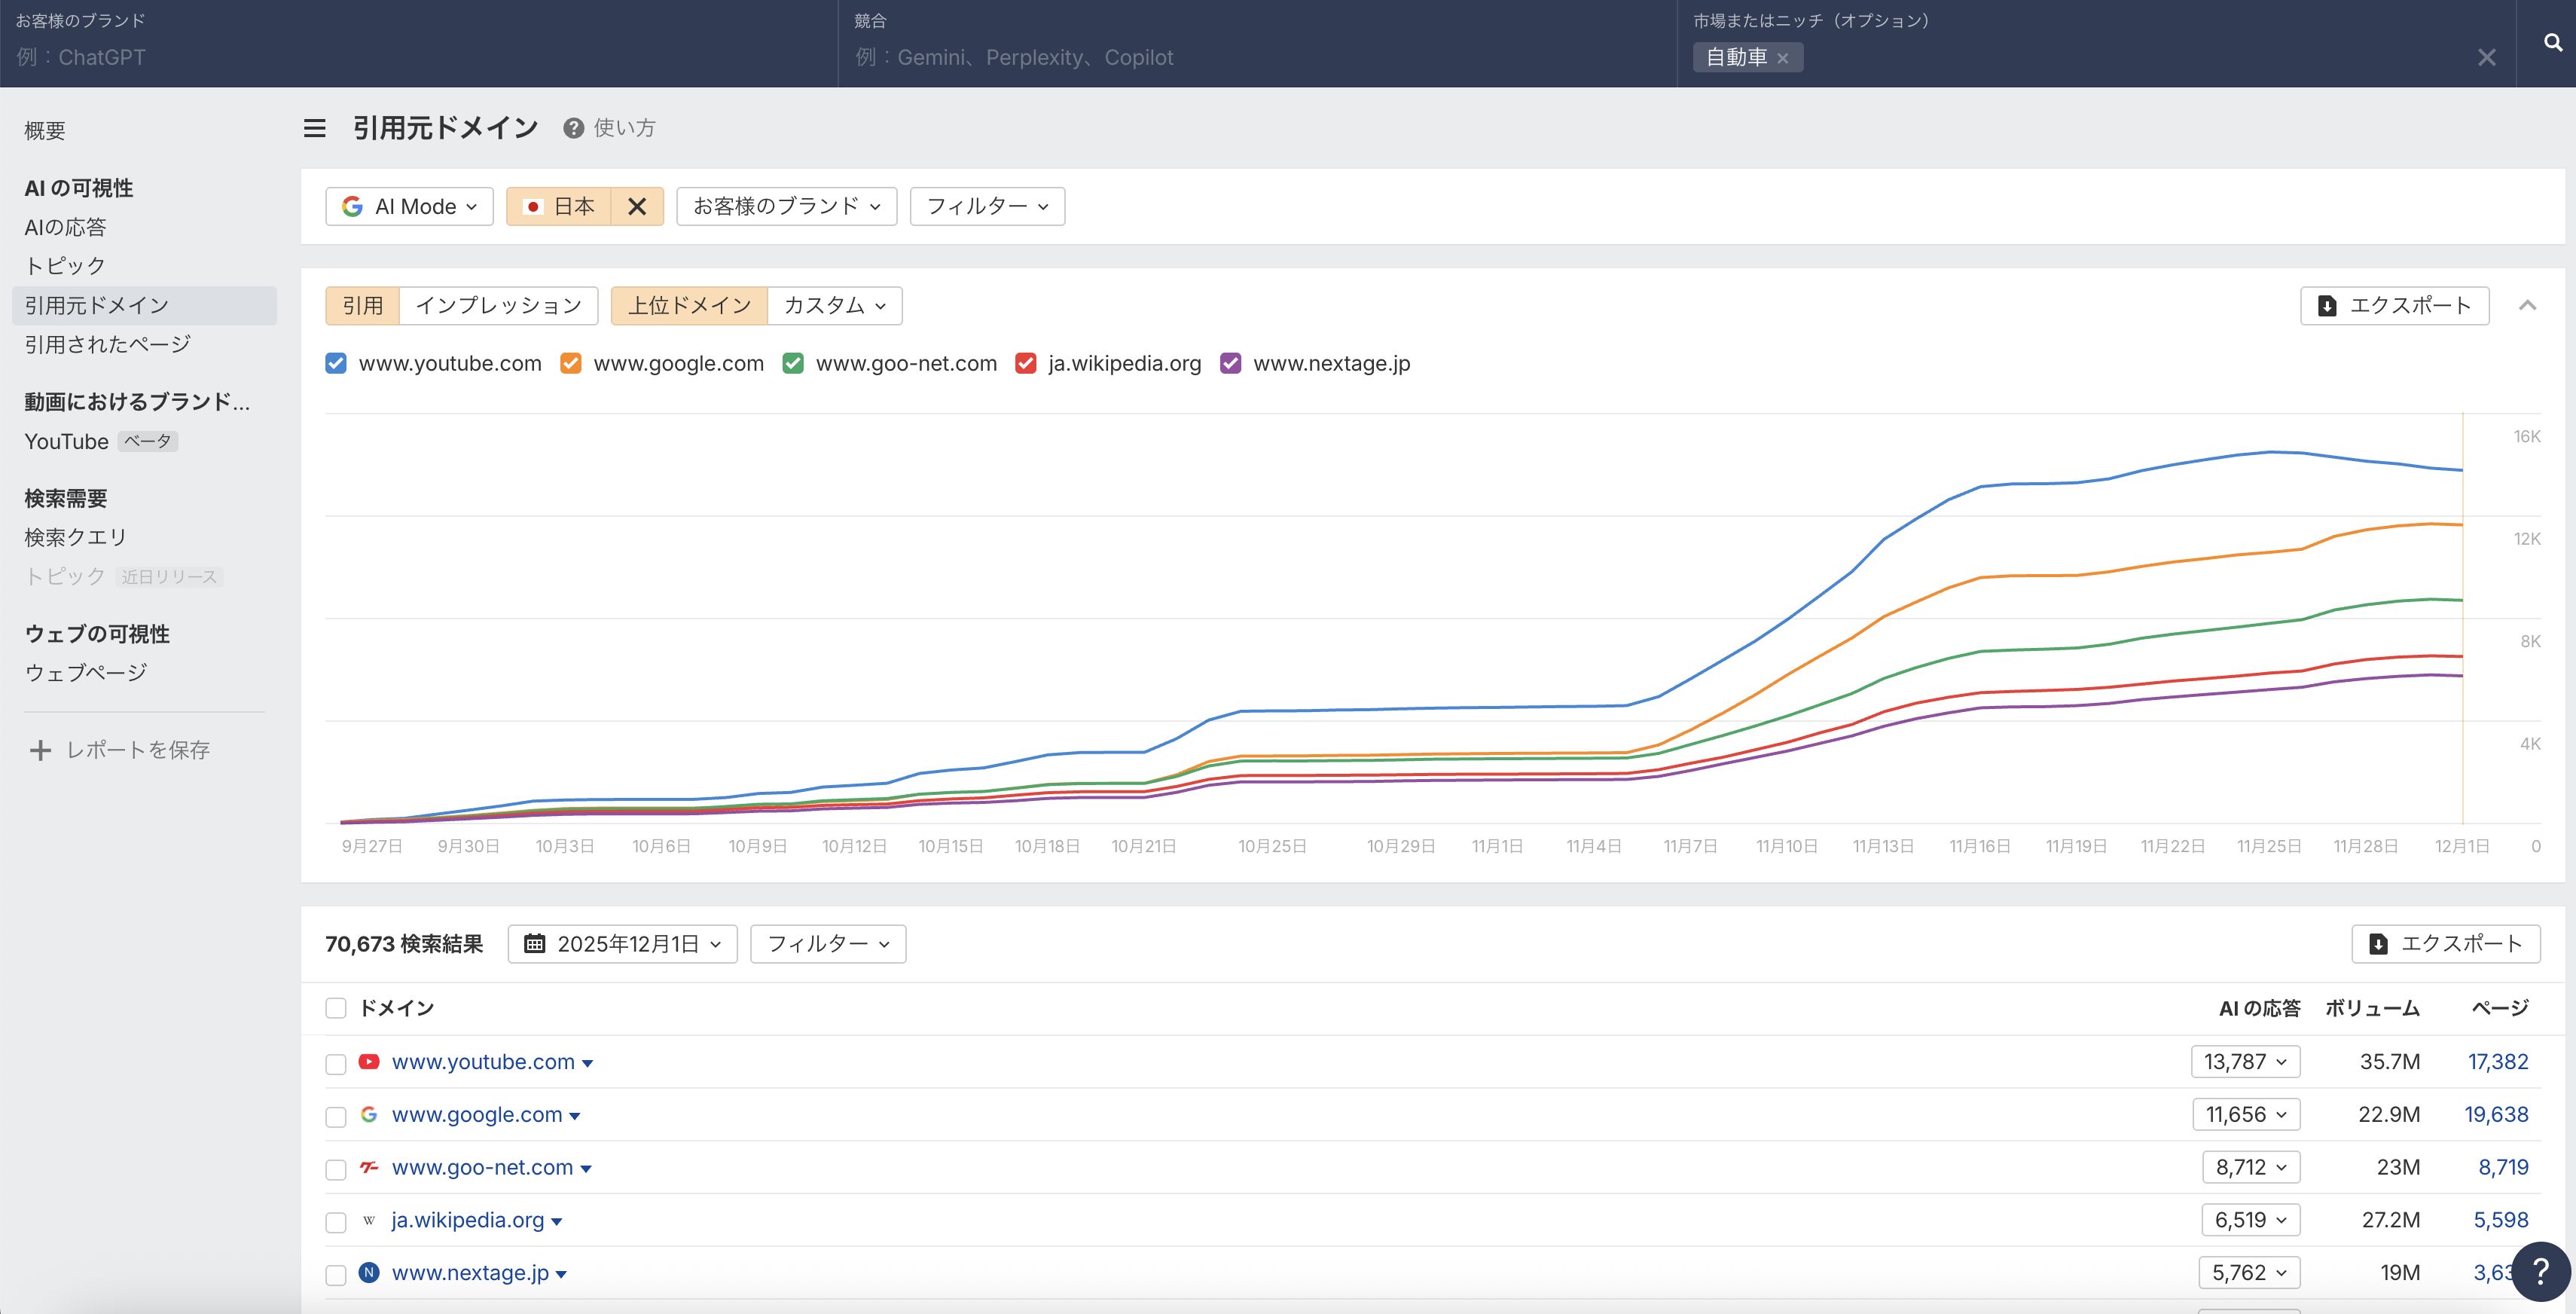The image size is (2576, 1314).
Task: Open the AI Mode dropdown
Action: pyautogui.click(x=409, y=206)
